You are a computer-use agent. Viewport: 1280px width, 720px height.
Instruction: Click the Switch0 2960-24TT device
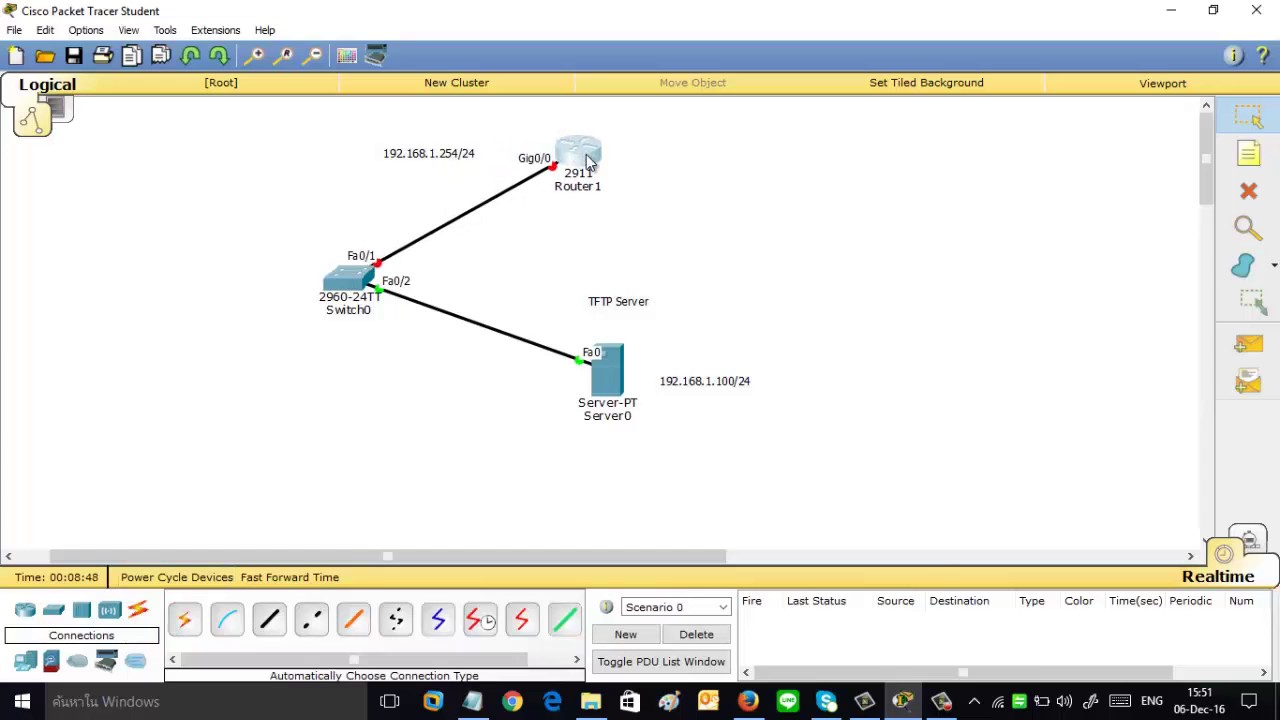pyautogui.click(x=348, y=279)
